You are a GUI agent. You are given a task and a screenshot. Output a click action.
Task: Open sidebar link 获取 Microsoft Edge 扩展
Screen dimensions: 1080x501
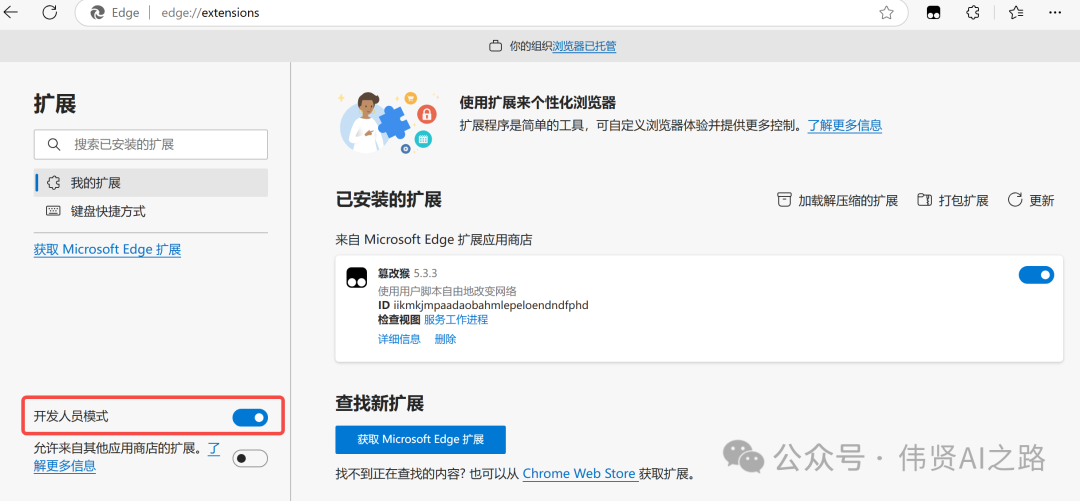tap(107, 249)
